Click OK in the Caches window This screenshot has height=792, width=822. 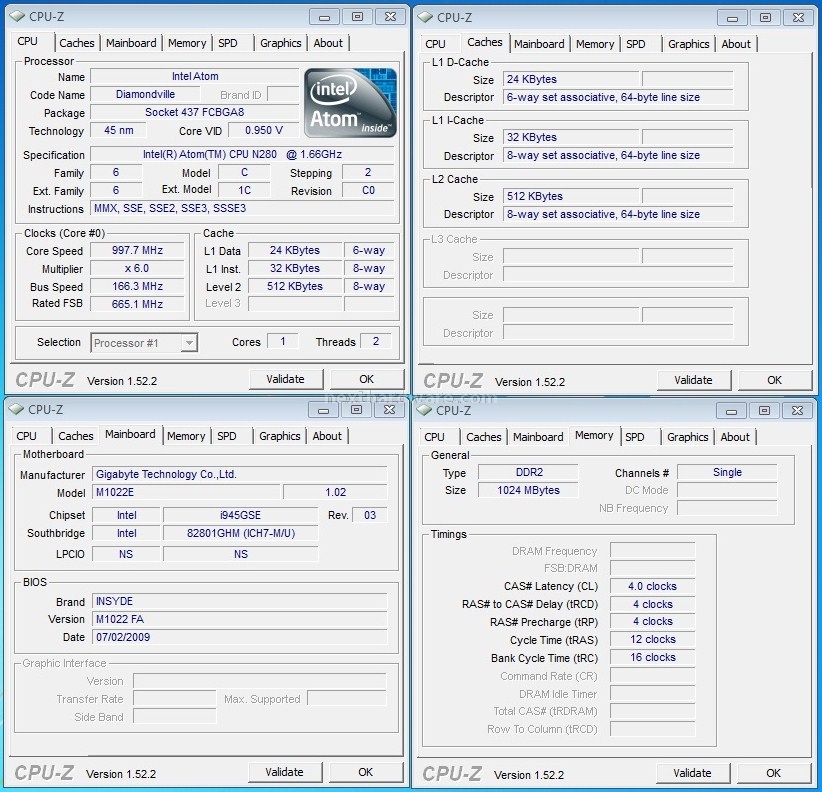(x=774, y=380)
